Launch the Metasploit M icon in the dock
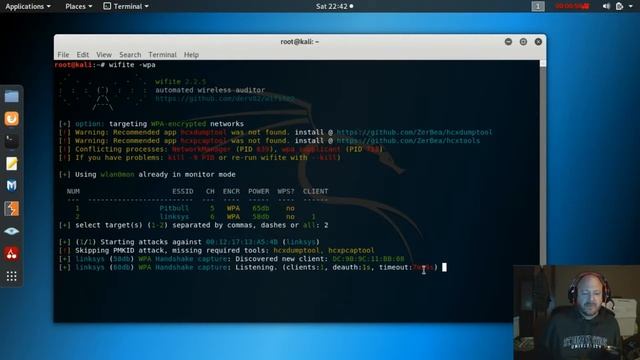Viewport: 640px width, 360px height. (x=11, y=186)
